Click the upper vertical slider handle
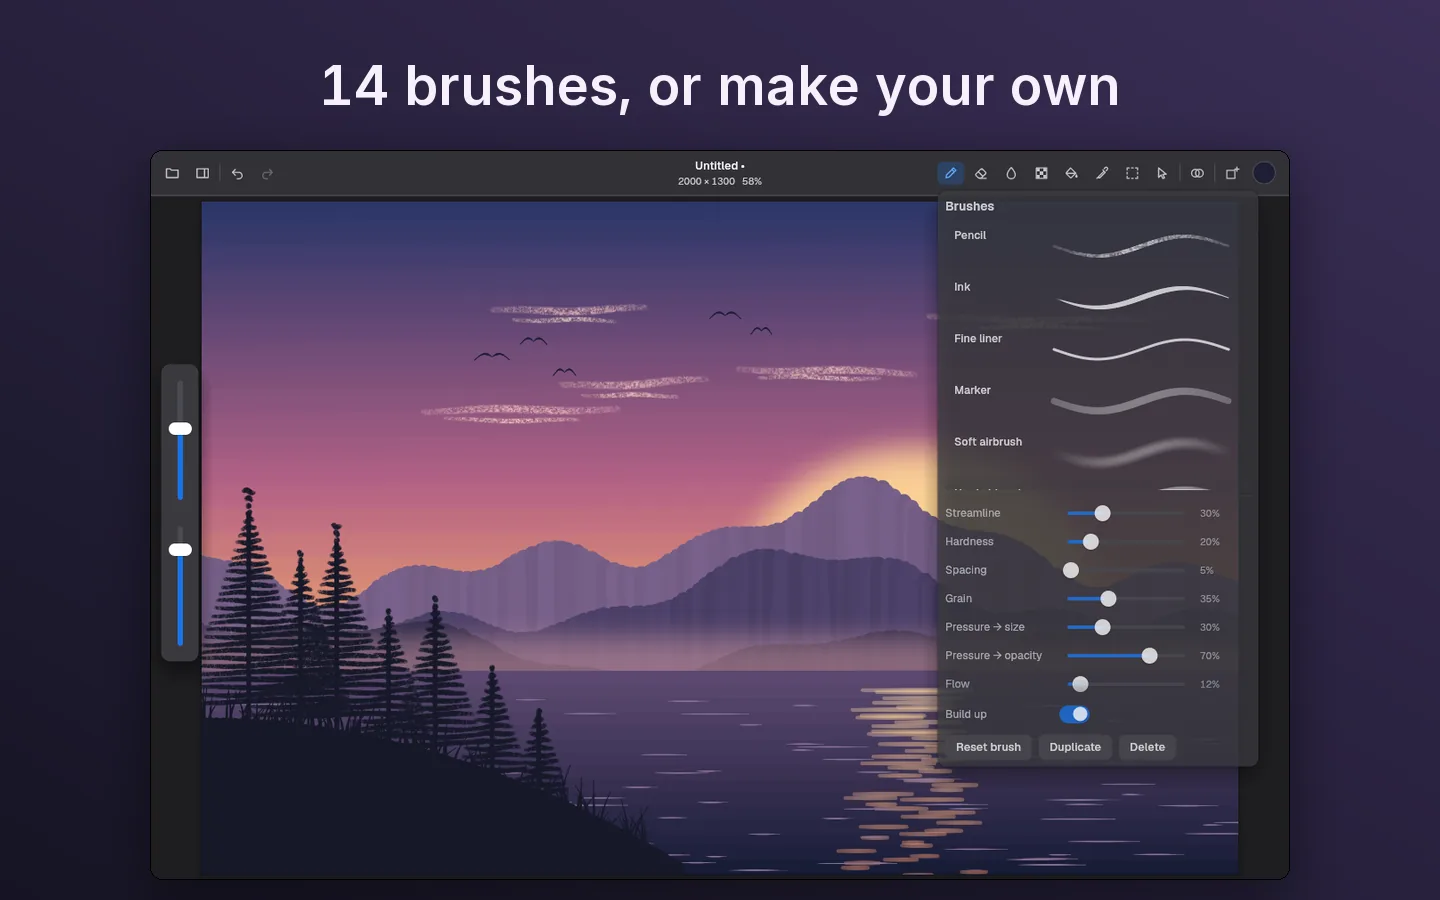Screen dimensions: 1440x900 coord(180,429)
